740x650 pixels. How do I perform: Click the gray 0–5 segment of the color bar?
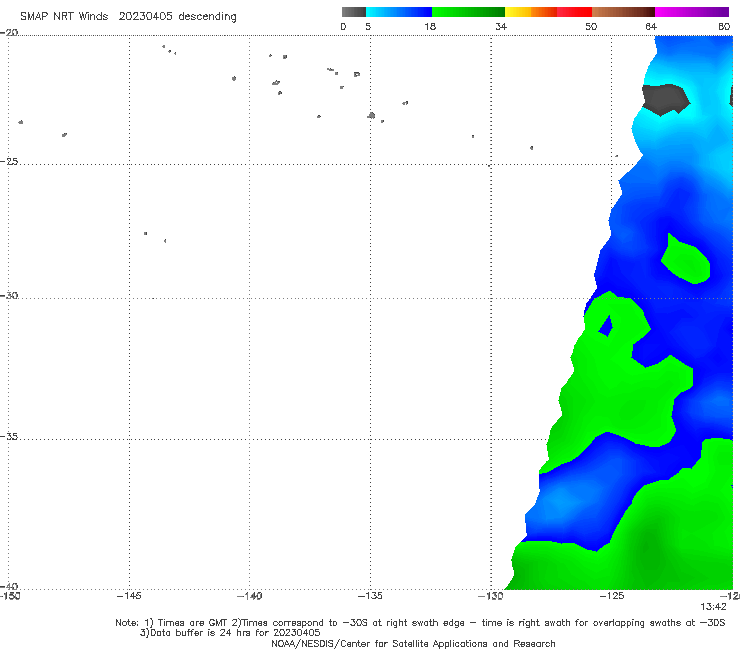(354, 12)
